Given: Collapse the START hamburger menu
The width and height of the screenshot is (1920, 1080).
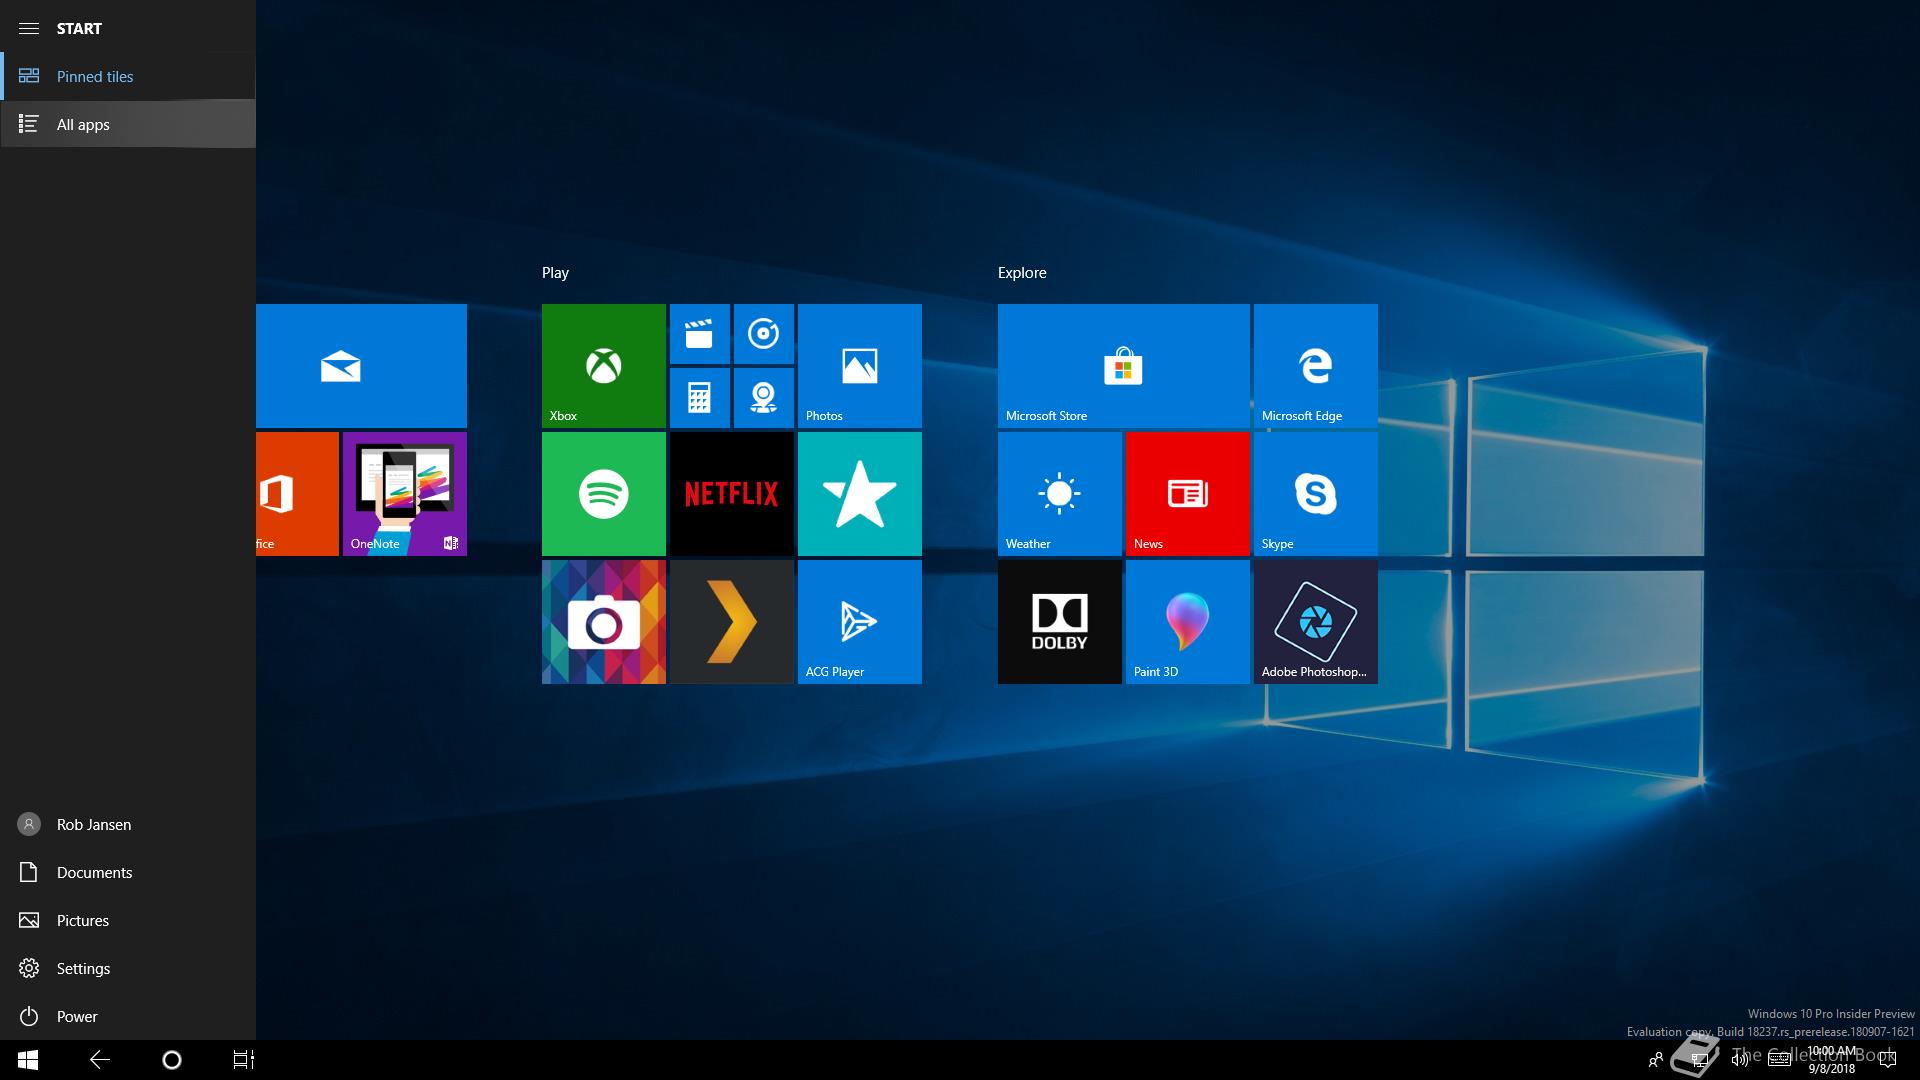Looking at the screenshot, I should (x=29, y=28).
